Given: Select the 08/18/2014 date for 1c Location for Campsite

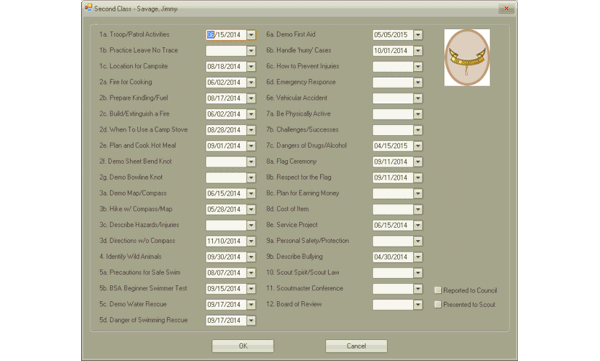Looking at the screenshot, I should pyautogui.click(x=226, y=67).
